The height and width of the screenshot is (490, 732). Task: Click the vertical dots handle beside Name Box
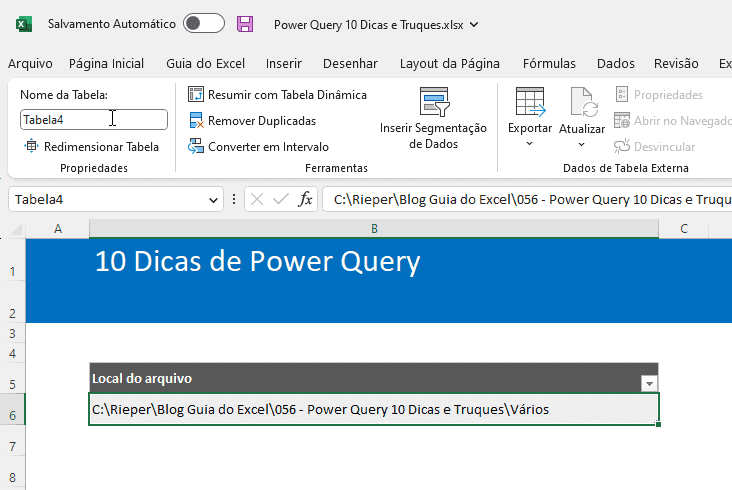pos(234,200)
